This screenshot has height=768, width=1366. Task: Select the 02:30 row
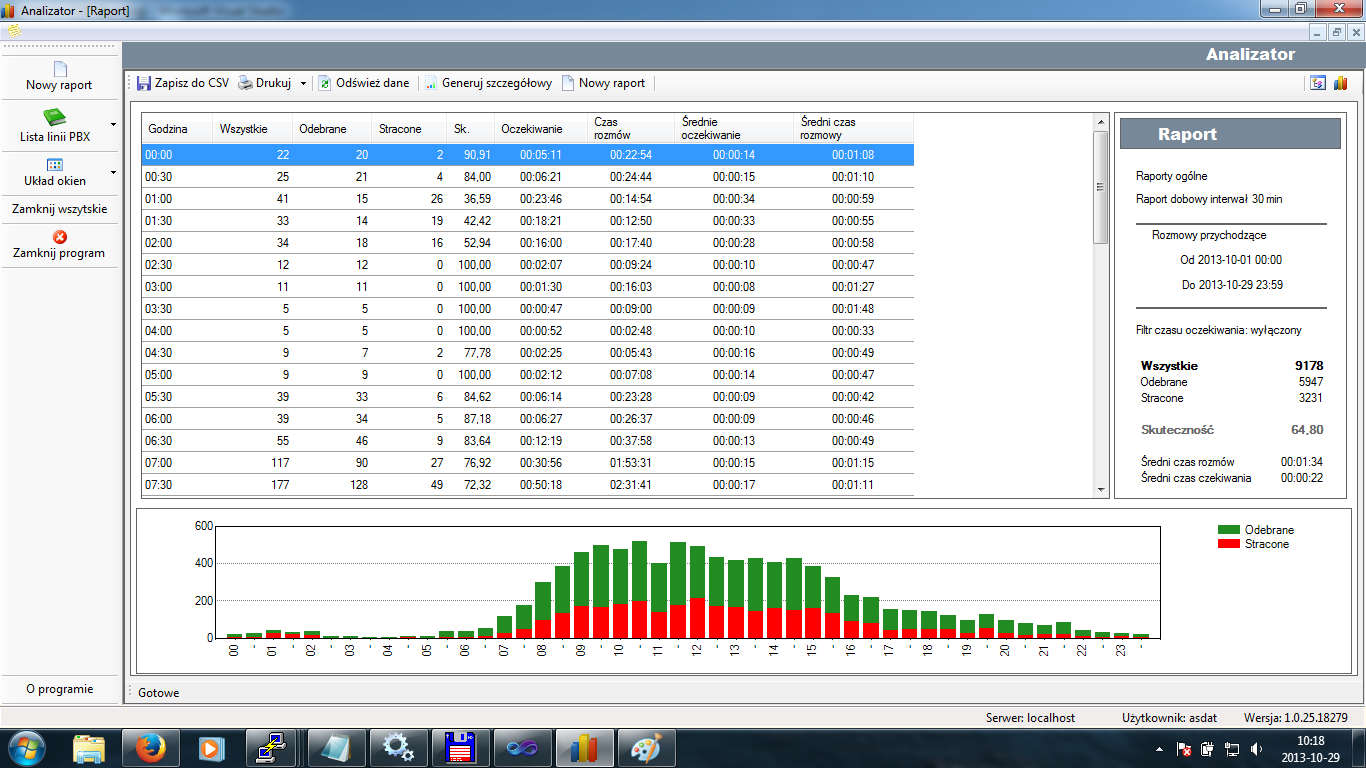(528, 265)
